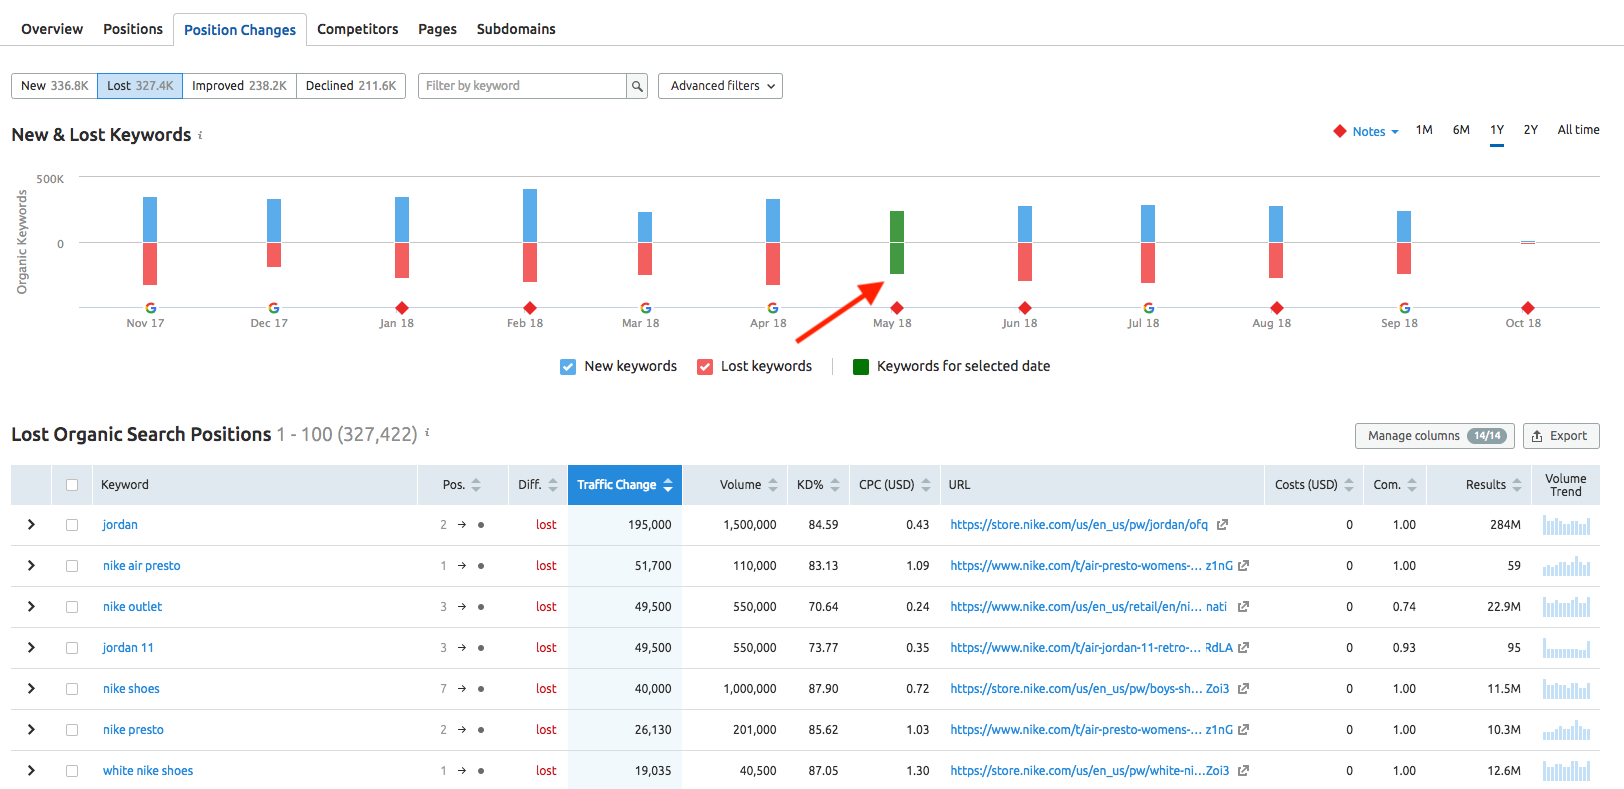Open the nike air presto keyword link
The height and width of the screenshot is (789, 1624).
[142, 566]
